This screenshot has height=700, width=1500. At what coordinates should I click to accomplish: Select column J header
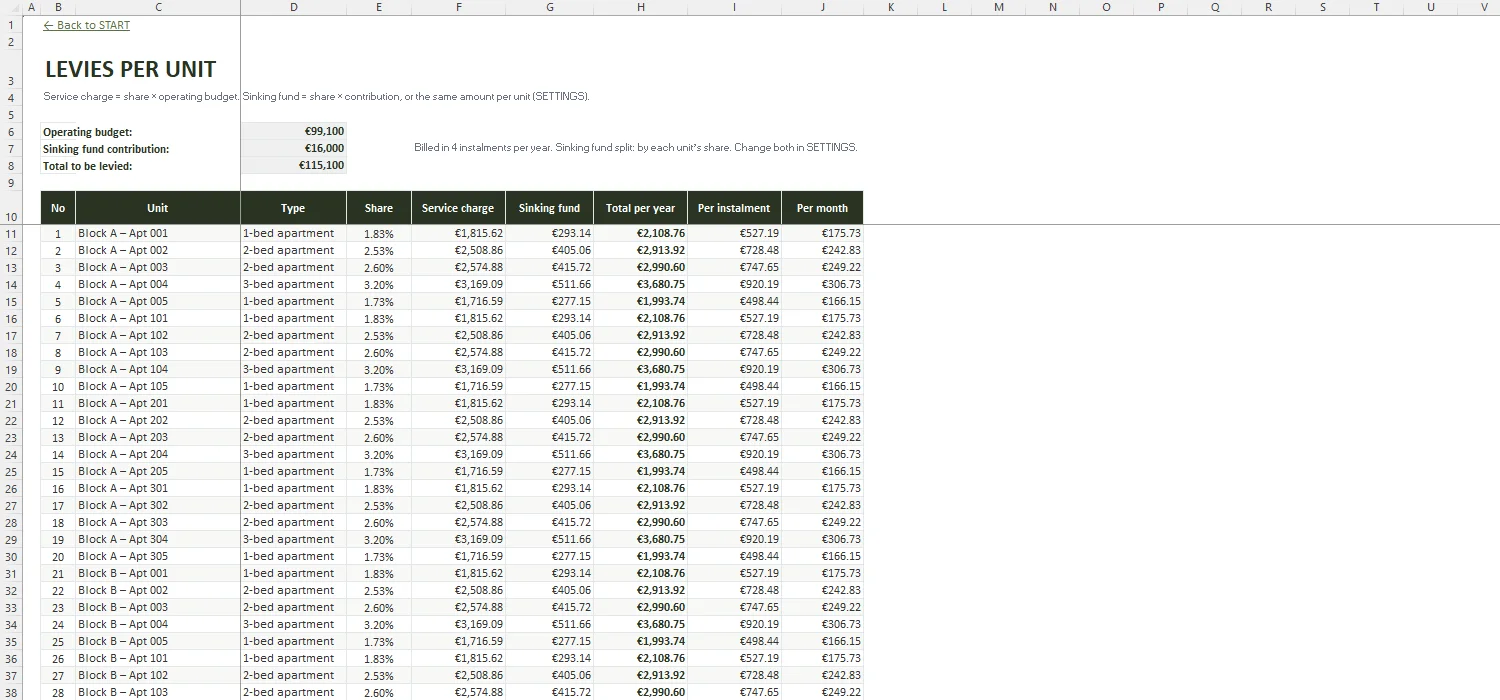pos(822,7)
